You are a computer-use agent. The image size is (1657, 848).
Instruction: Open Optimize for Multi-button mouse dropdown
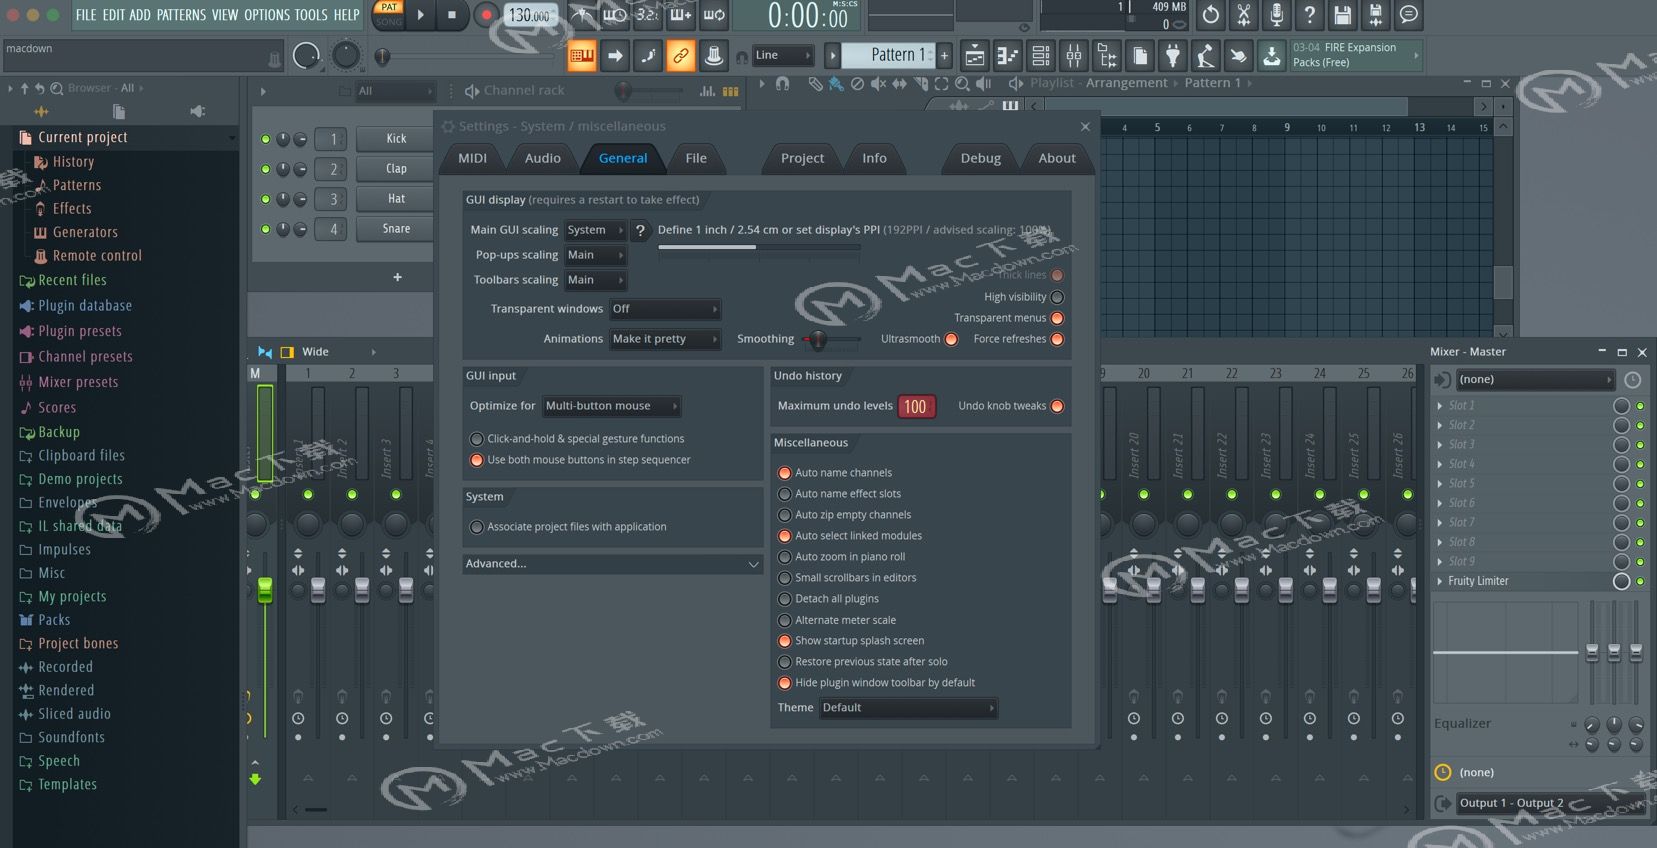coord(612,406)
